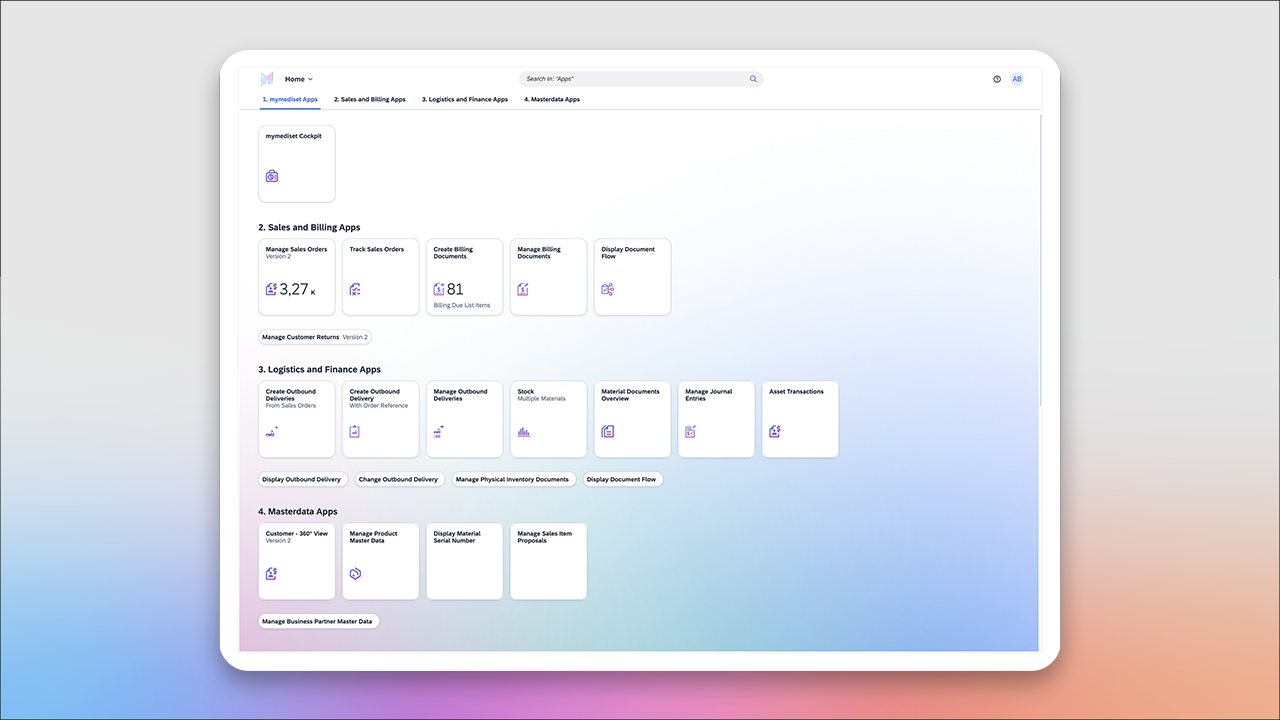Click the mymediset Cockpit tile icon

coord(272,176)
